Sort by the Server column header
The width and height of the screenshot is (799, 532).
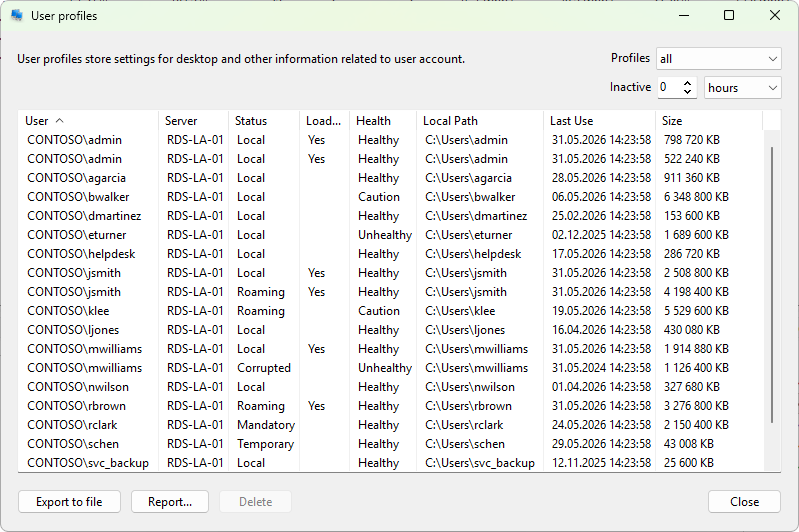194,121
